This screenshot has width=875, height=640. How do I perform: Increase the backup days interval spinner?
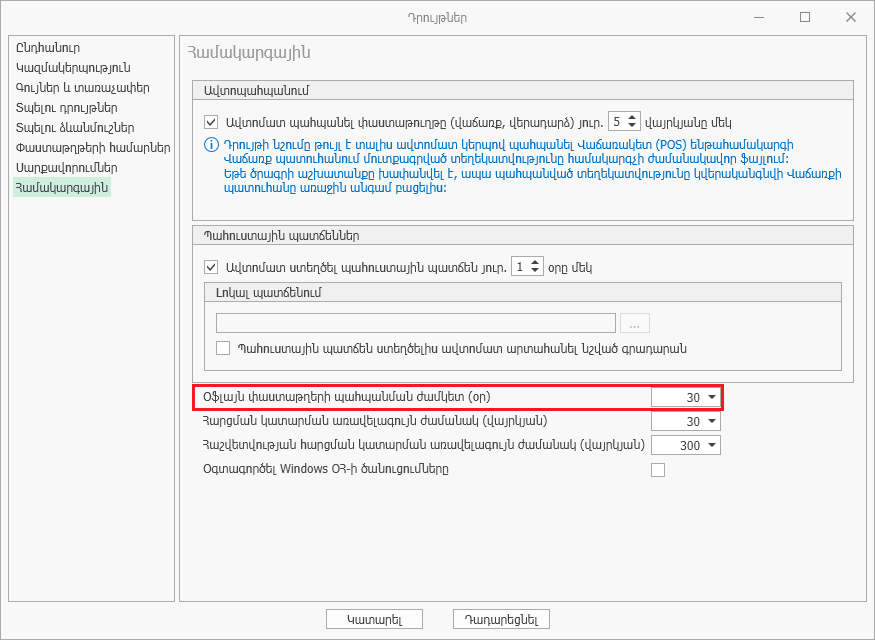click(534, 263)
